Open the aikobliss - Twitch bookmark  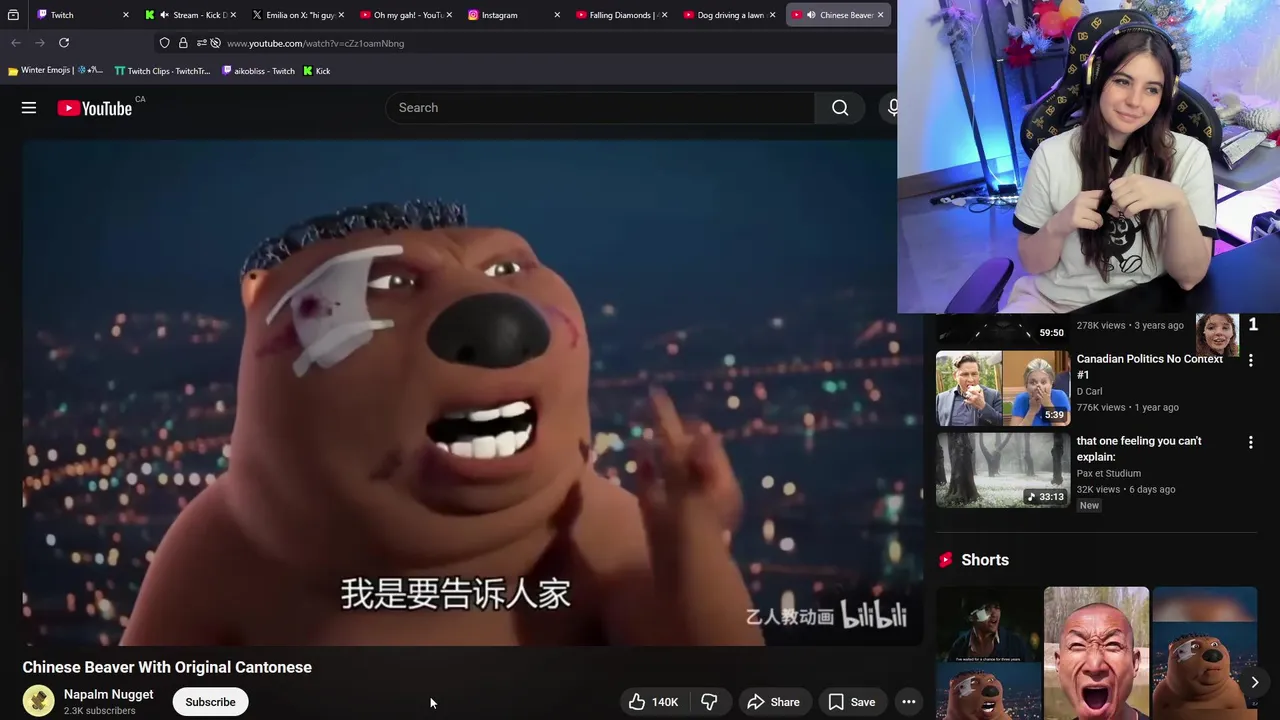click(259, 71)
